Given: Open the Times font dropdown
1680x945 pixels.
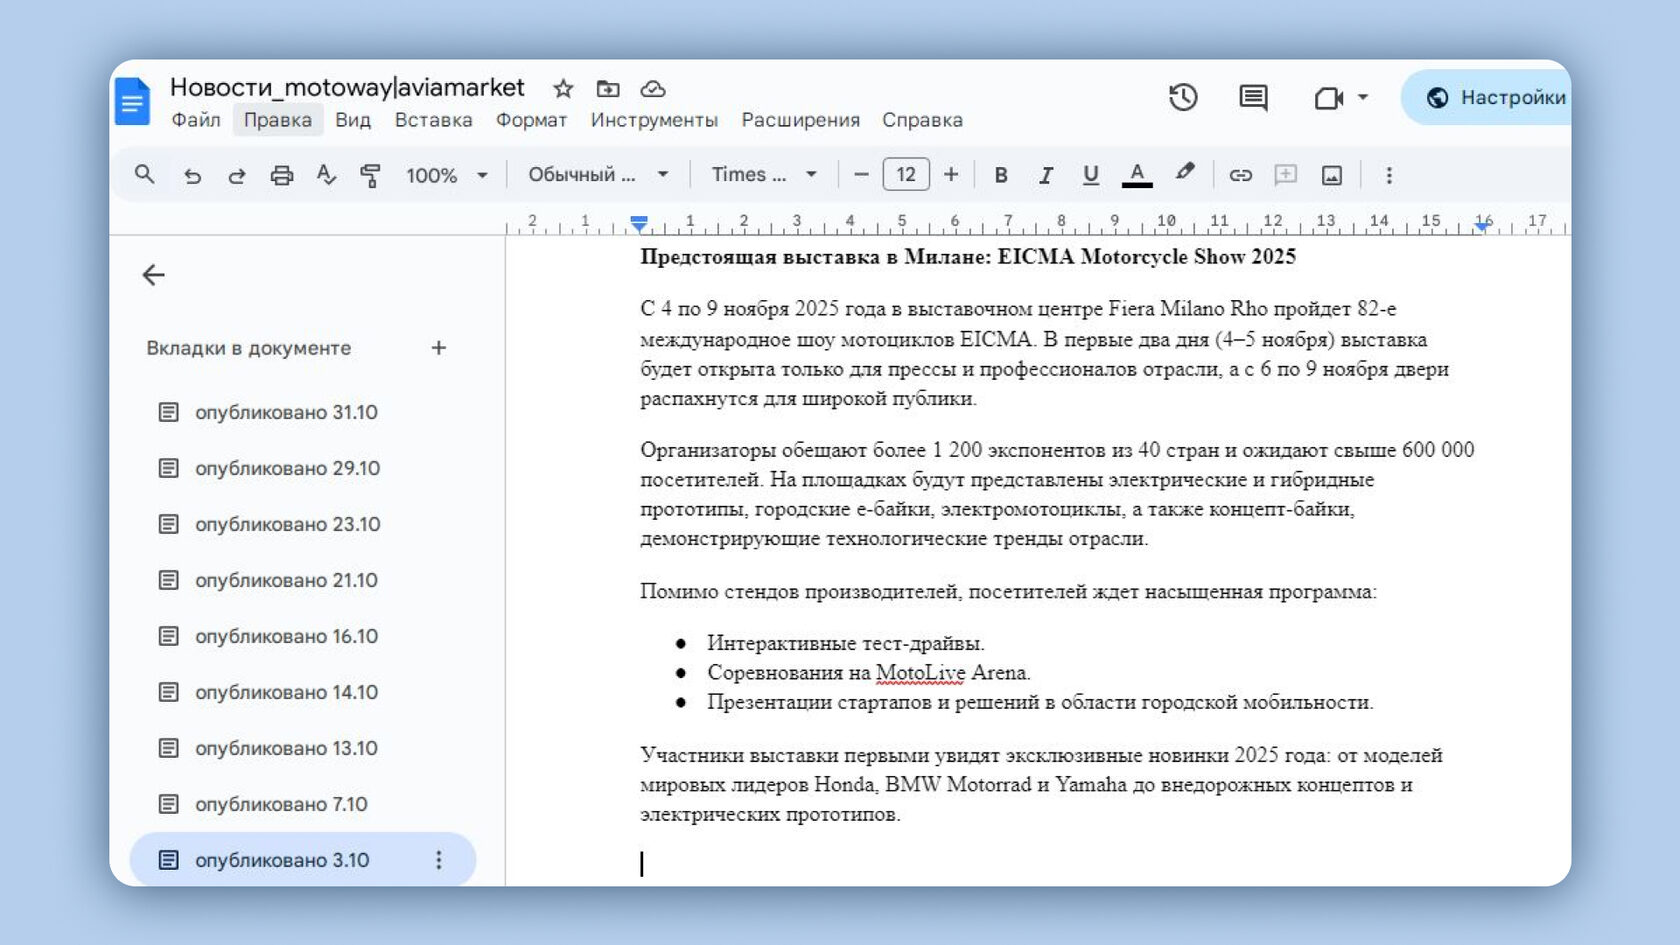Looking at the screenshot, I should [764, 175].
